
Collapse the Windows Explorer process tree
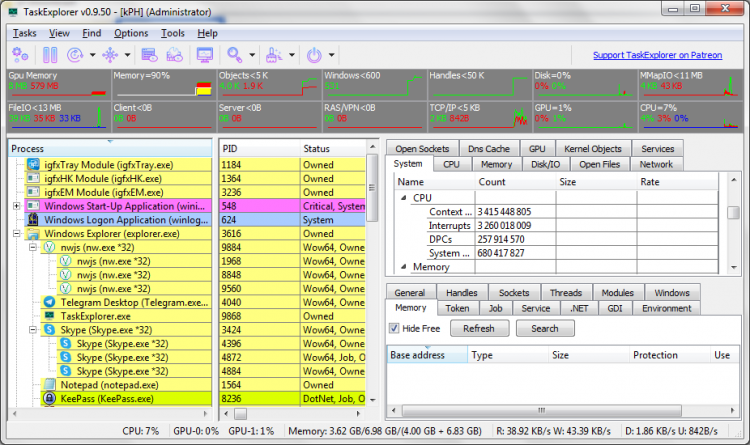pyautogui.click(x=17, y=234)
